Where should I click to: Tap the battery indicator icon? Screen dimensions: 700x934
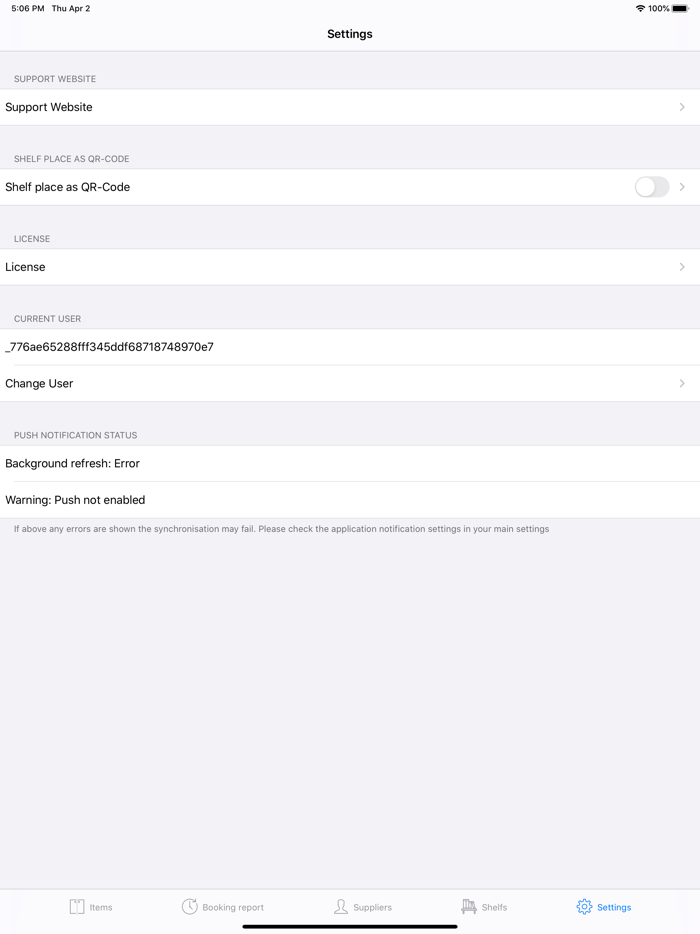coord(680,9)
